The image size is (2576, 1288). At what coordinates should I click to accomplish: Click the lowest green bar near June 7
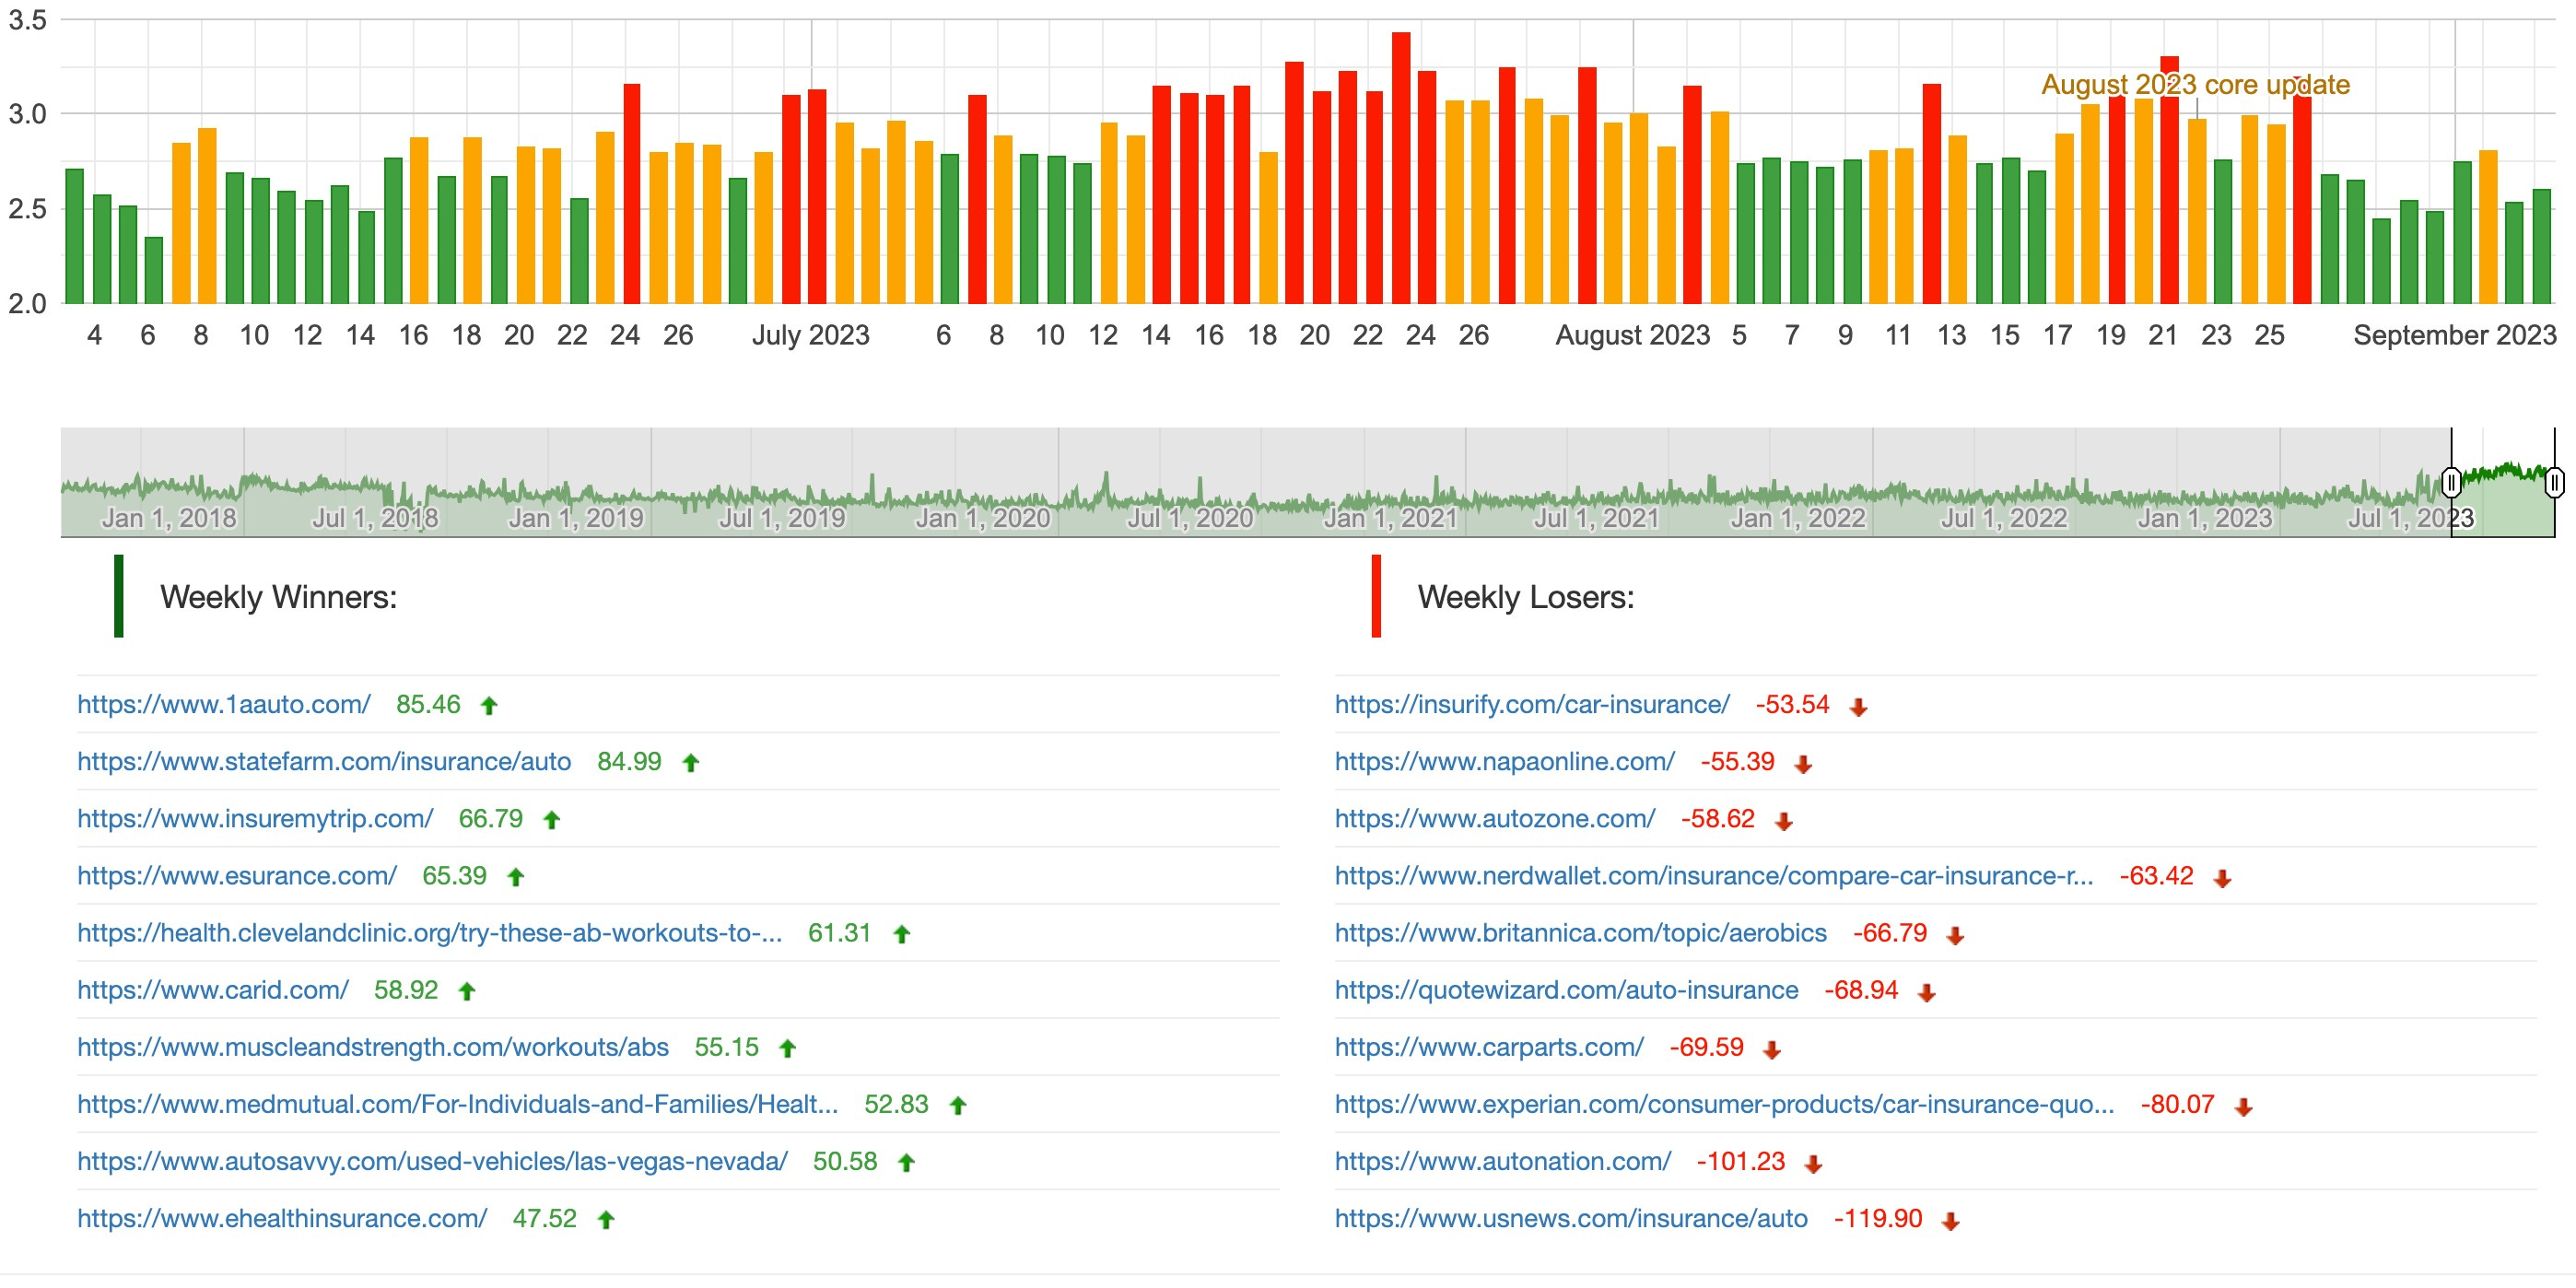(153, 270)
